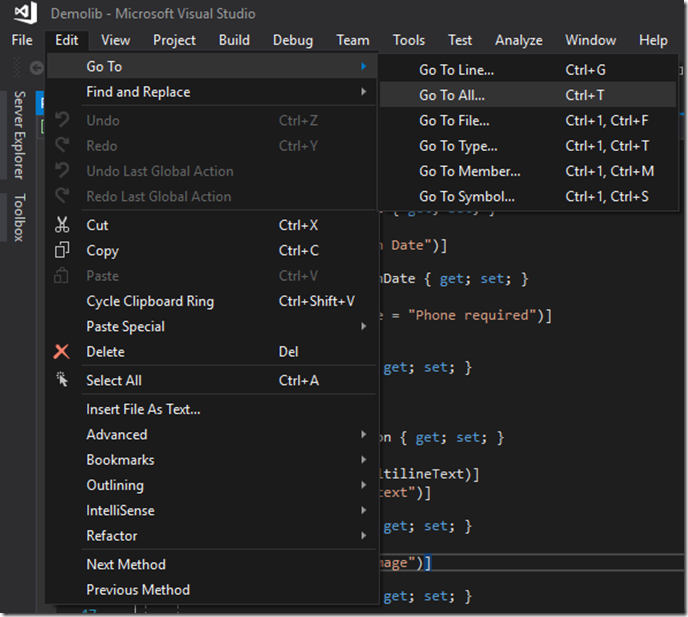The height and width of the screenshot is (617, 688).
Task: Choose Go To Symbol command
Action: (528, 196)
